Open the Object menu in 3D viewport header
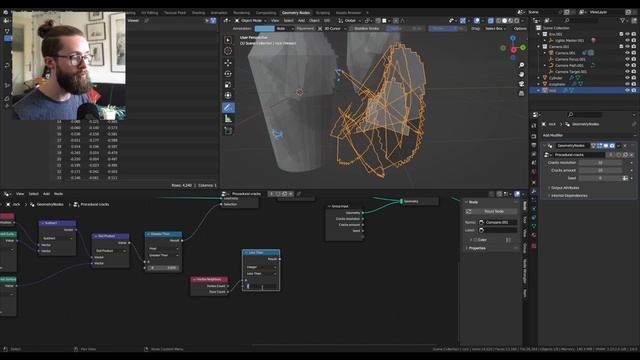Viewport: 640px width, 360px height. click(314, 20)
